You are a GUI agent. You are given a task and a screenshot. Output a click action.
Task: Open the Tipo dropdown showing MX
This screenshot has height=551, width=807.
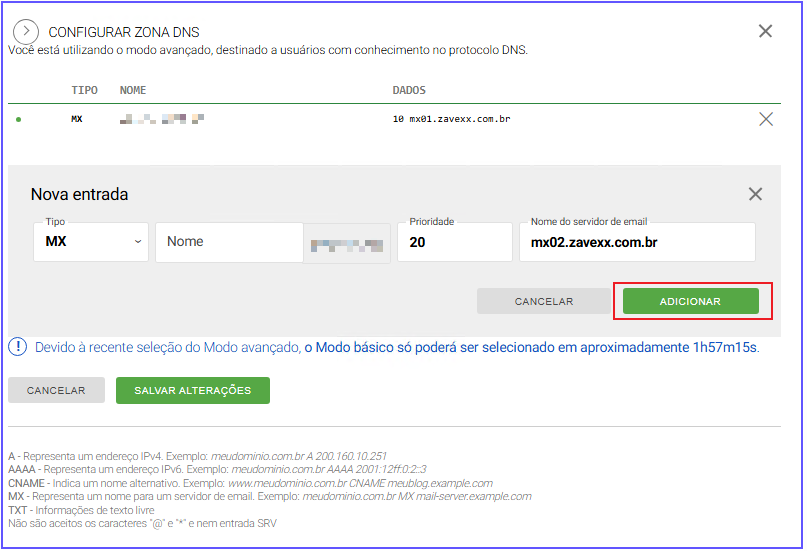pyautogui.click(x=91, y=242)
